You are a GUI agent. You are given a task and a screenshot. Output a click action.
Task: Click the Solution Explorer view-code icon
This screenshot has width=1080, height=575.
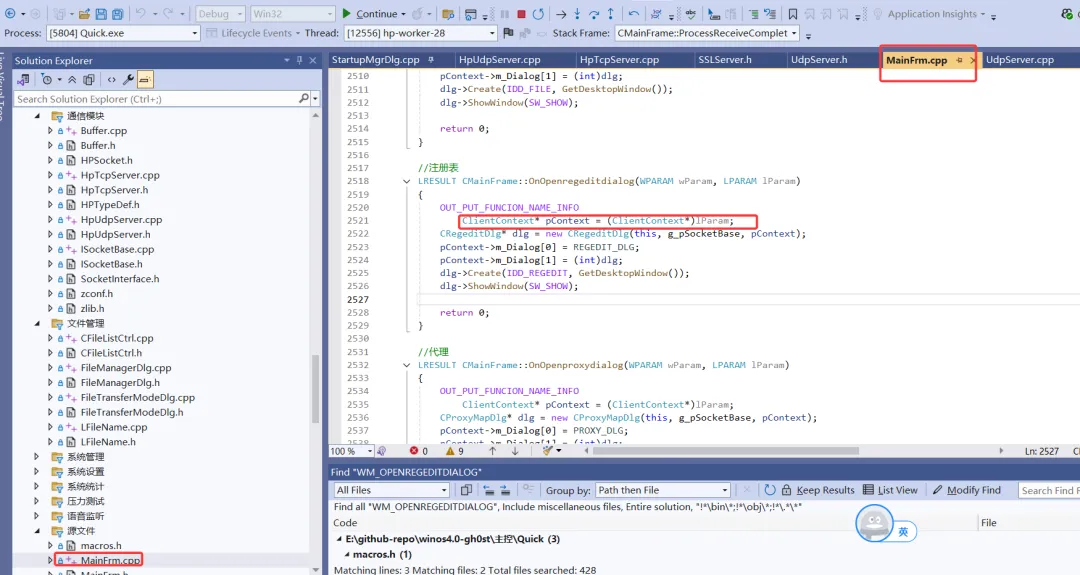(x=112, y=80)
